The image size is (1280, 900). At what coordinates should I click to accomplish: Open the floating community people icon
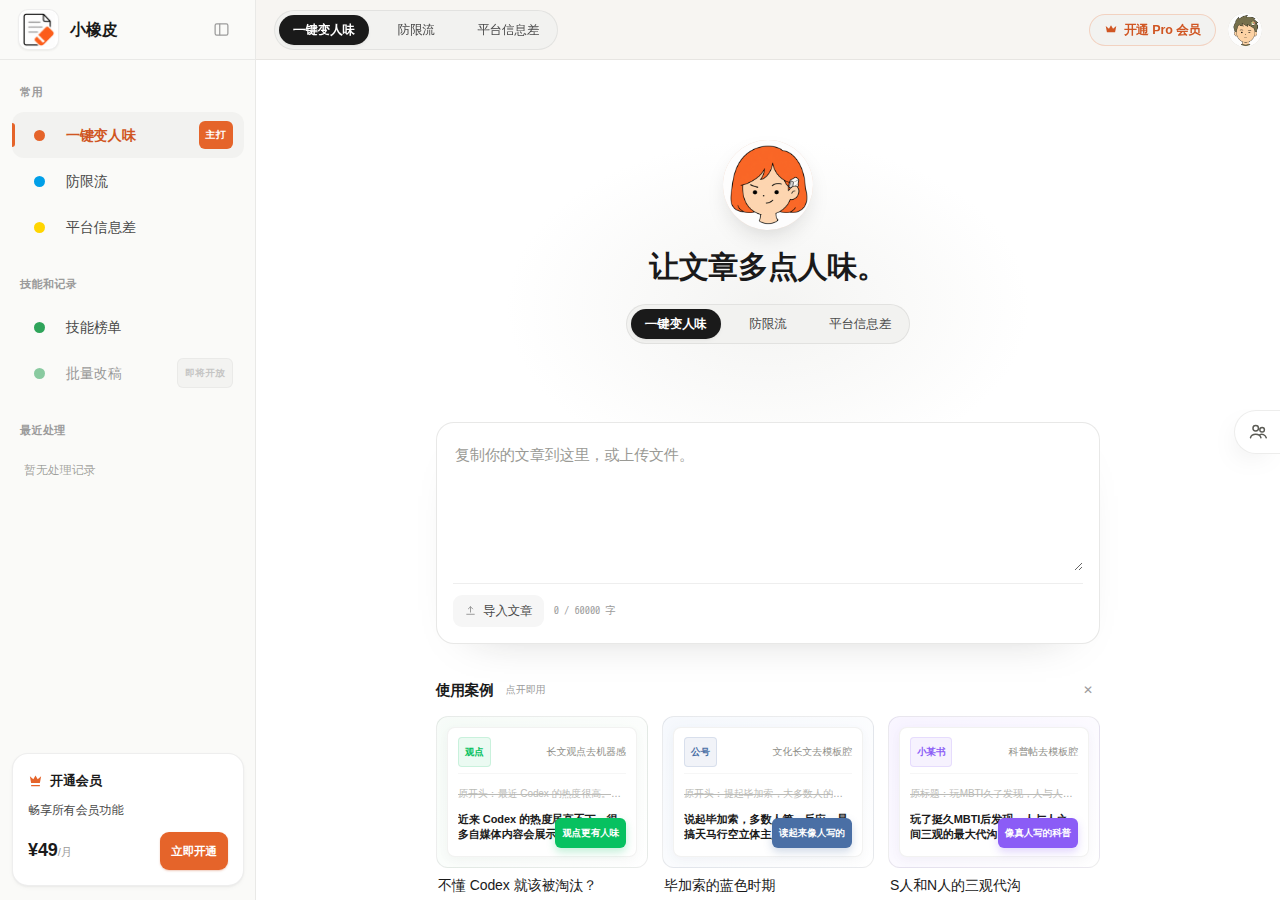point(1258,432)
